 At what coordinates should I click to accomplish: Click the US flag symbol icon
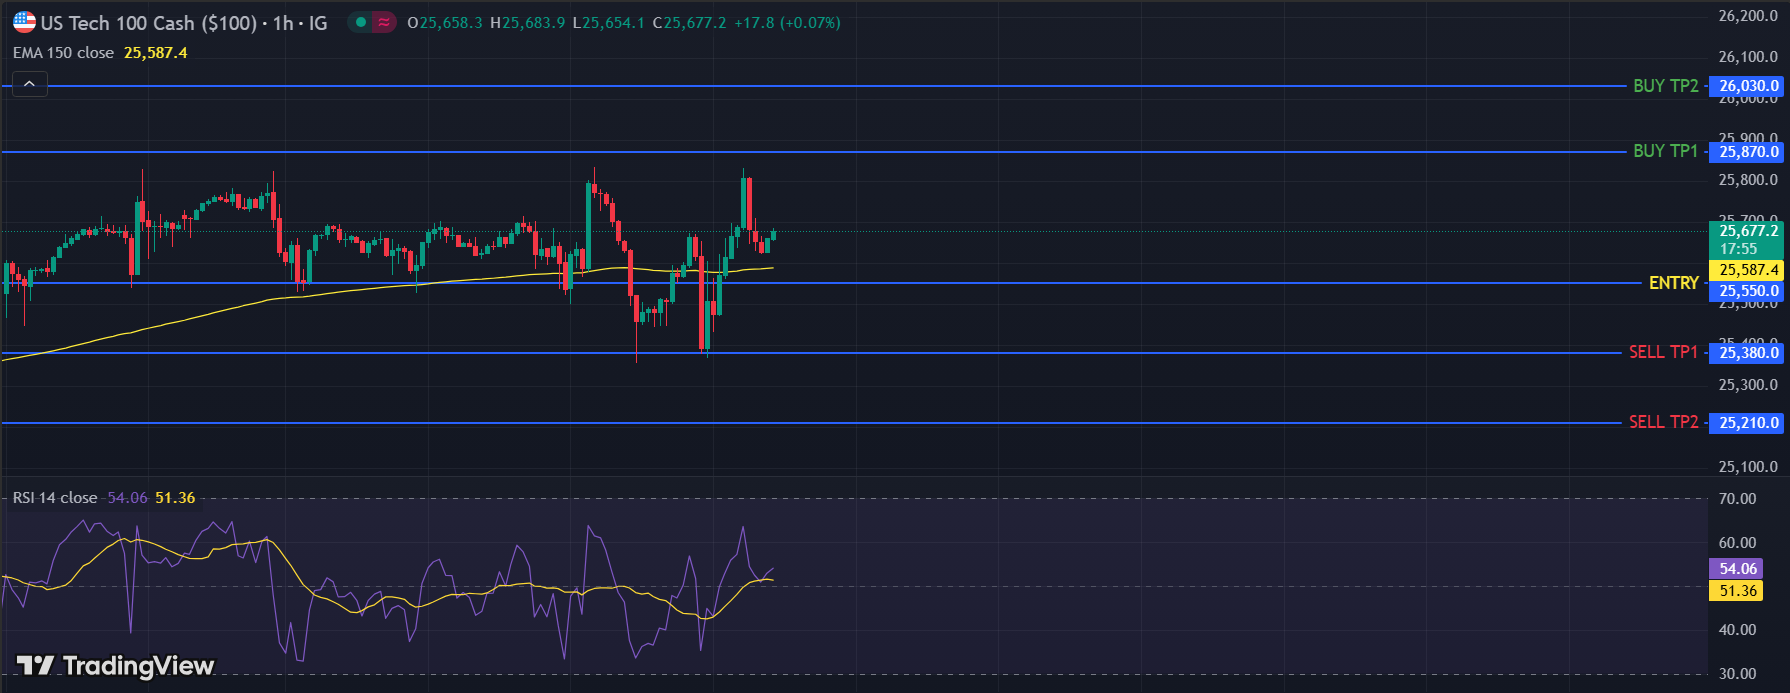24,23
